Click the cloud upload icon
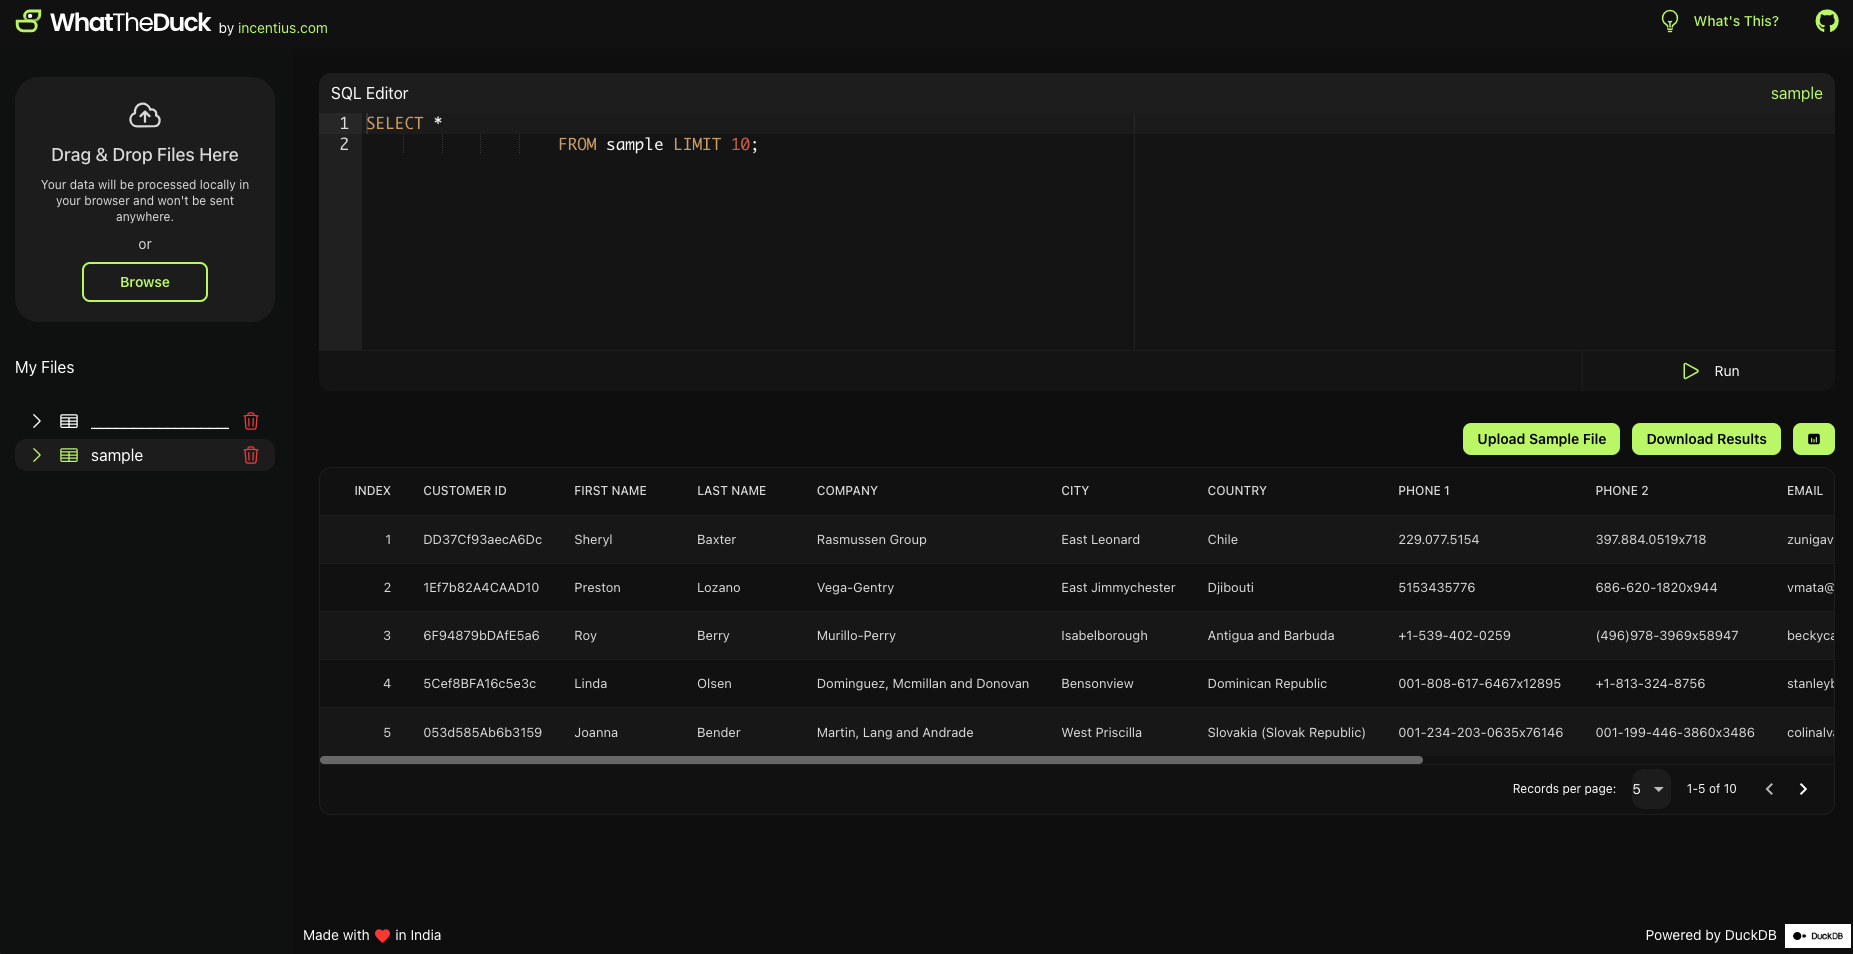1853x954 pixels. [x=145, y=115]
